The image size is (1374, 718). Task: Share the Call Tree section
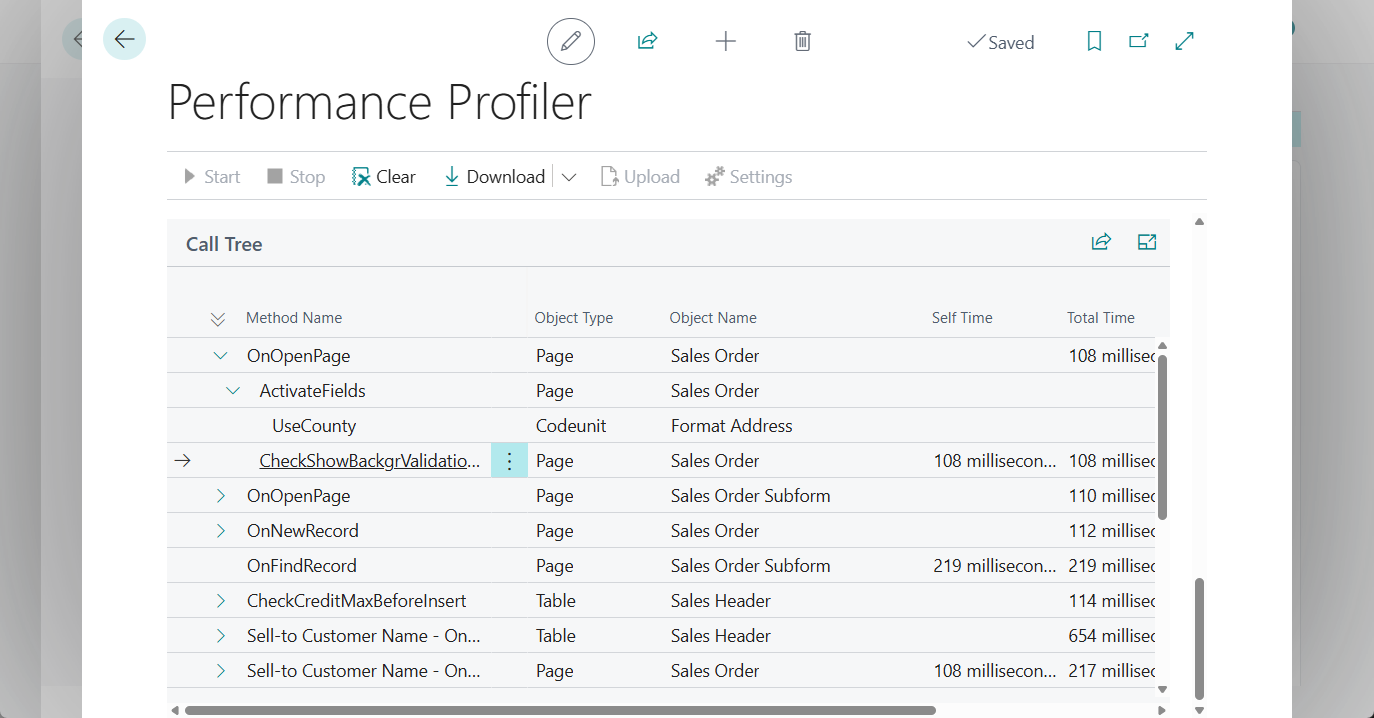[1101, 242]
